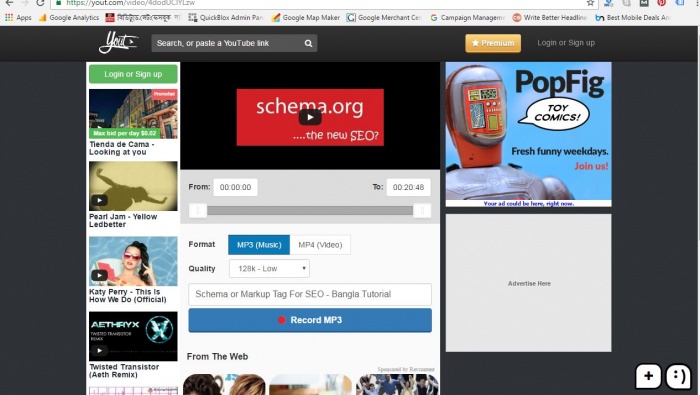Click the To time field 00:20:48
The image size is (700, 395).
408,187
